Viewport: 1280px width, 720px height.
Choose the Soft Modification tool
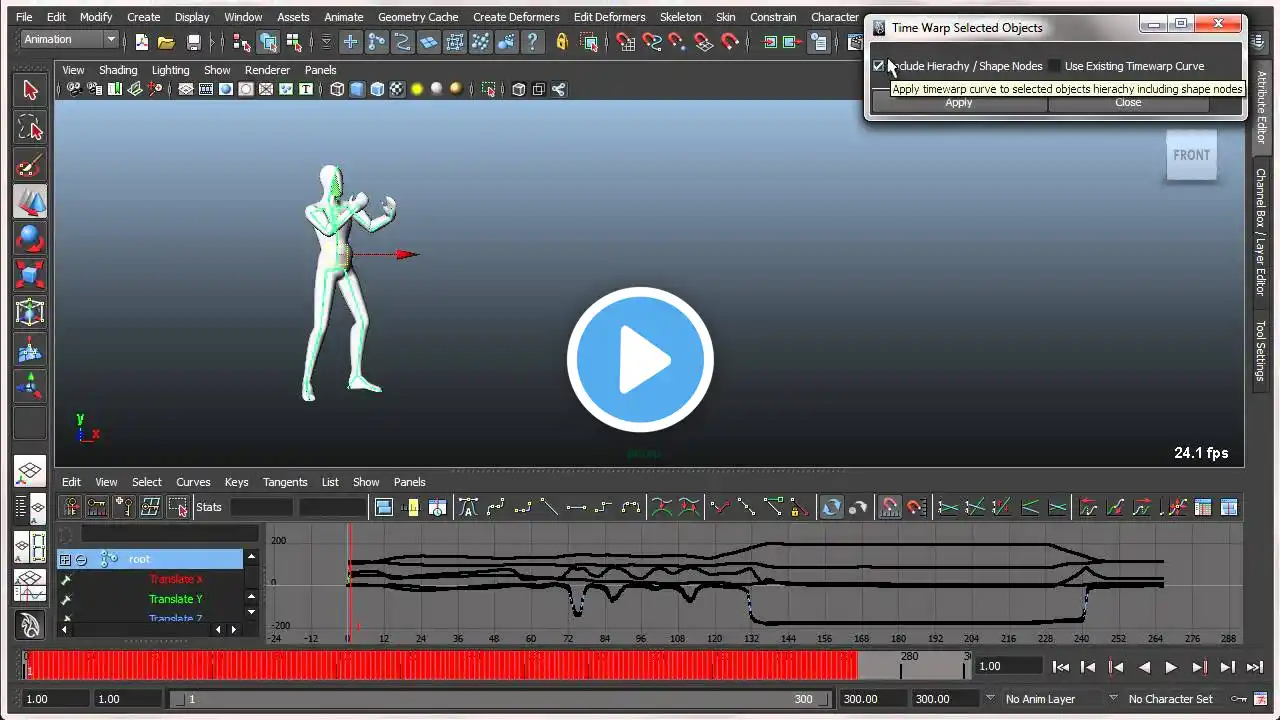coord(30,349)
